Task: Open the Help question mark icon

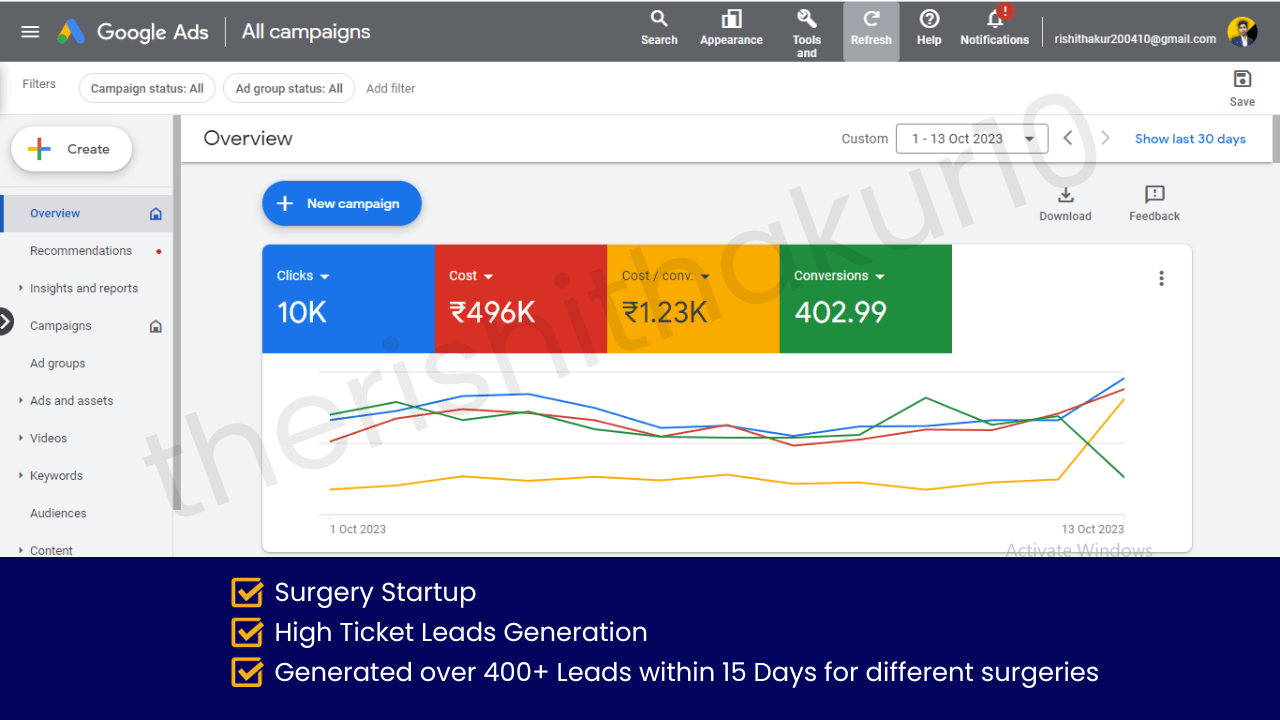Action: pos(929,20)
